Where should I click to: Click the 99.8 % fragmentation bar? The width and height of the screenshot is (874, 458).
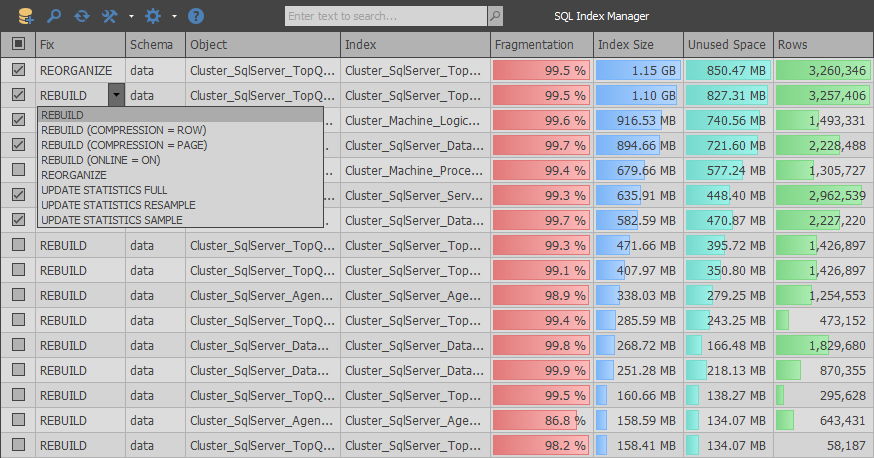[x=541, y=345]
